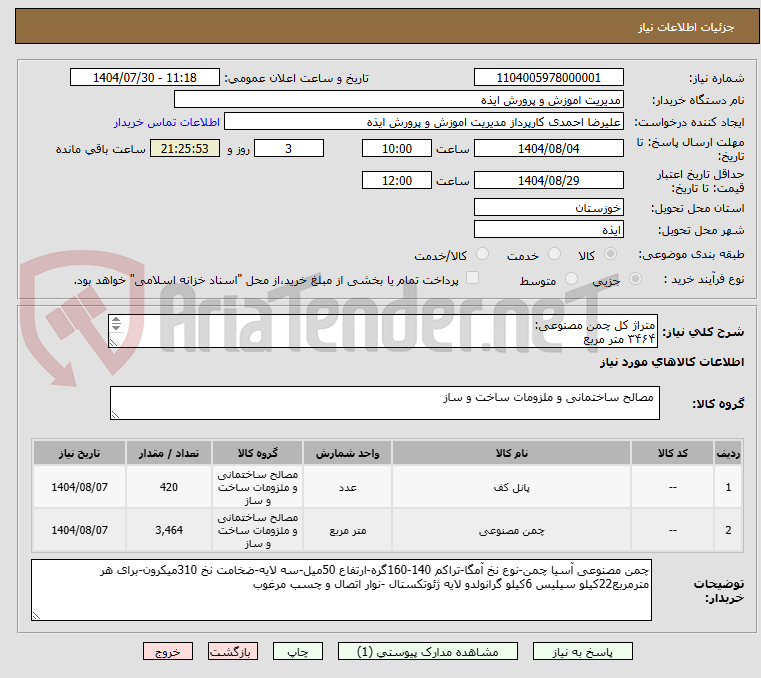The height and width of the screenshot is (678, 761).
Task: Click the توضیحات خریدار text area
Action: pos(341,589)
